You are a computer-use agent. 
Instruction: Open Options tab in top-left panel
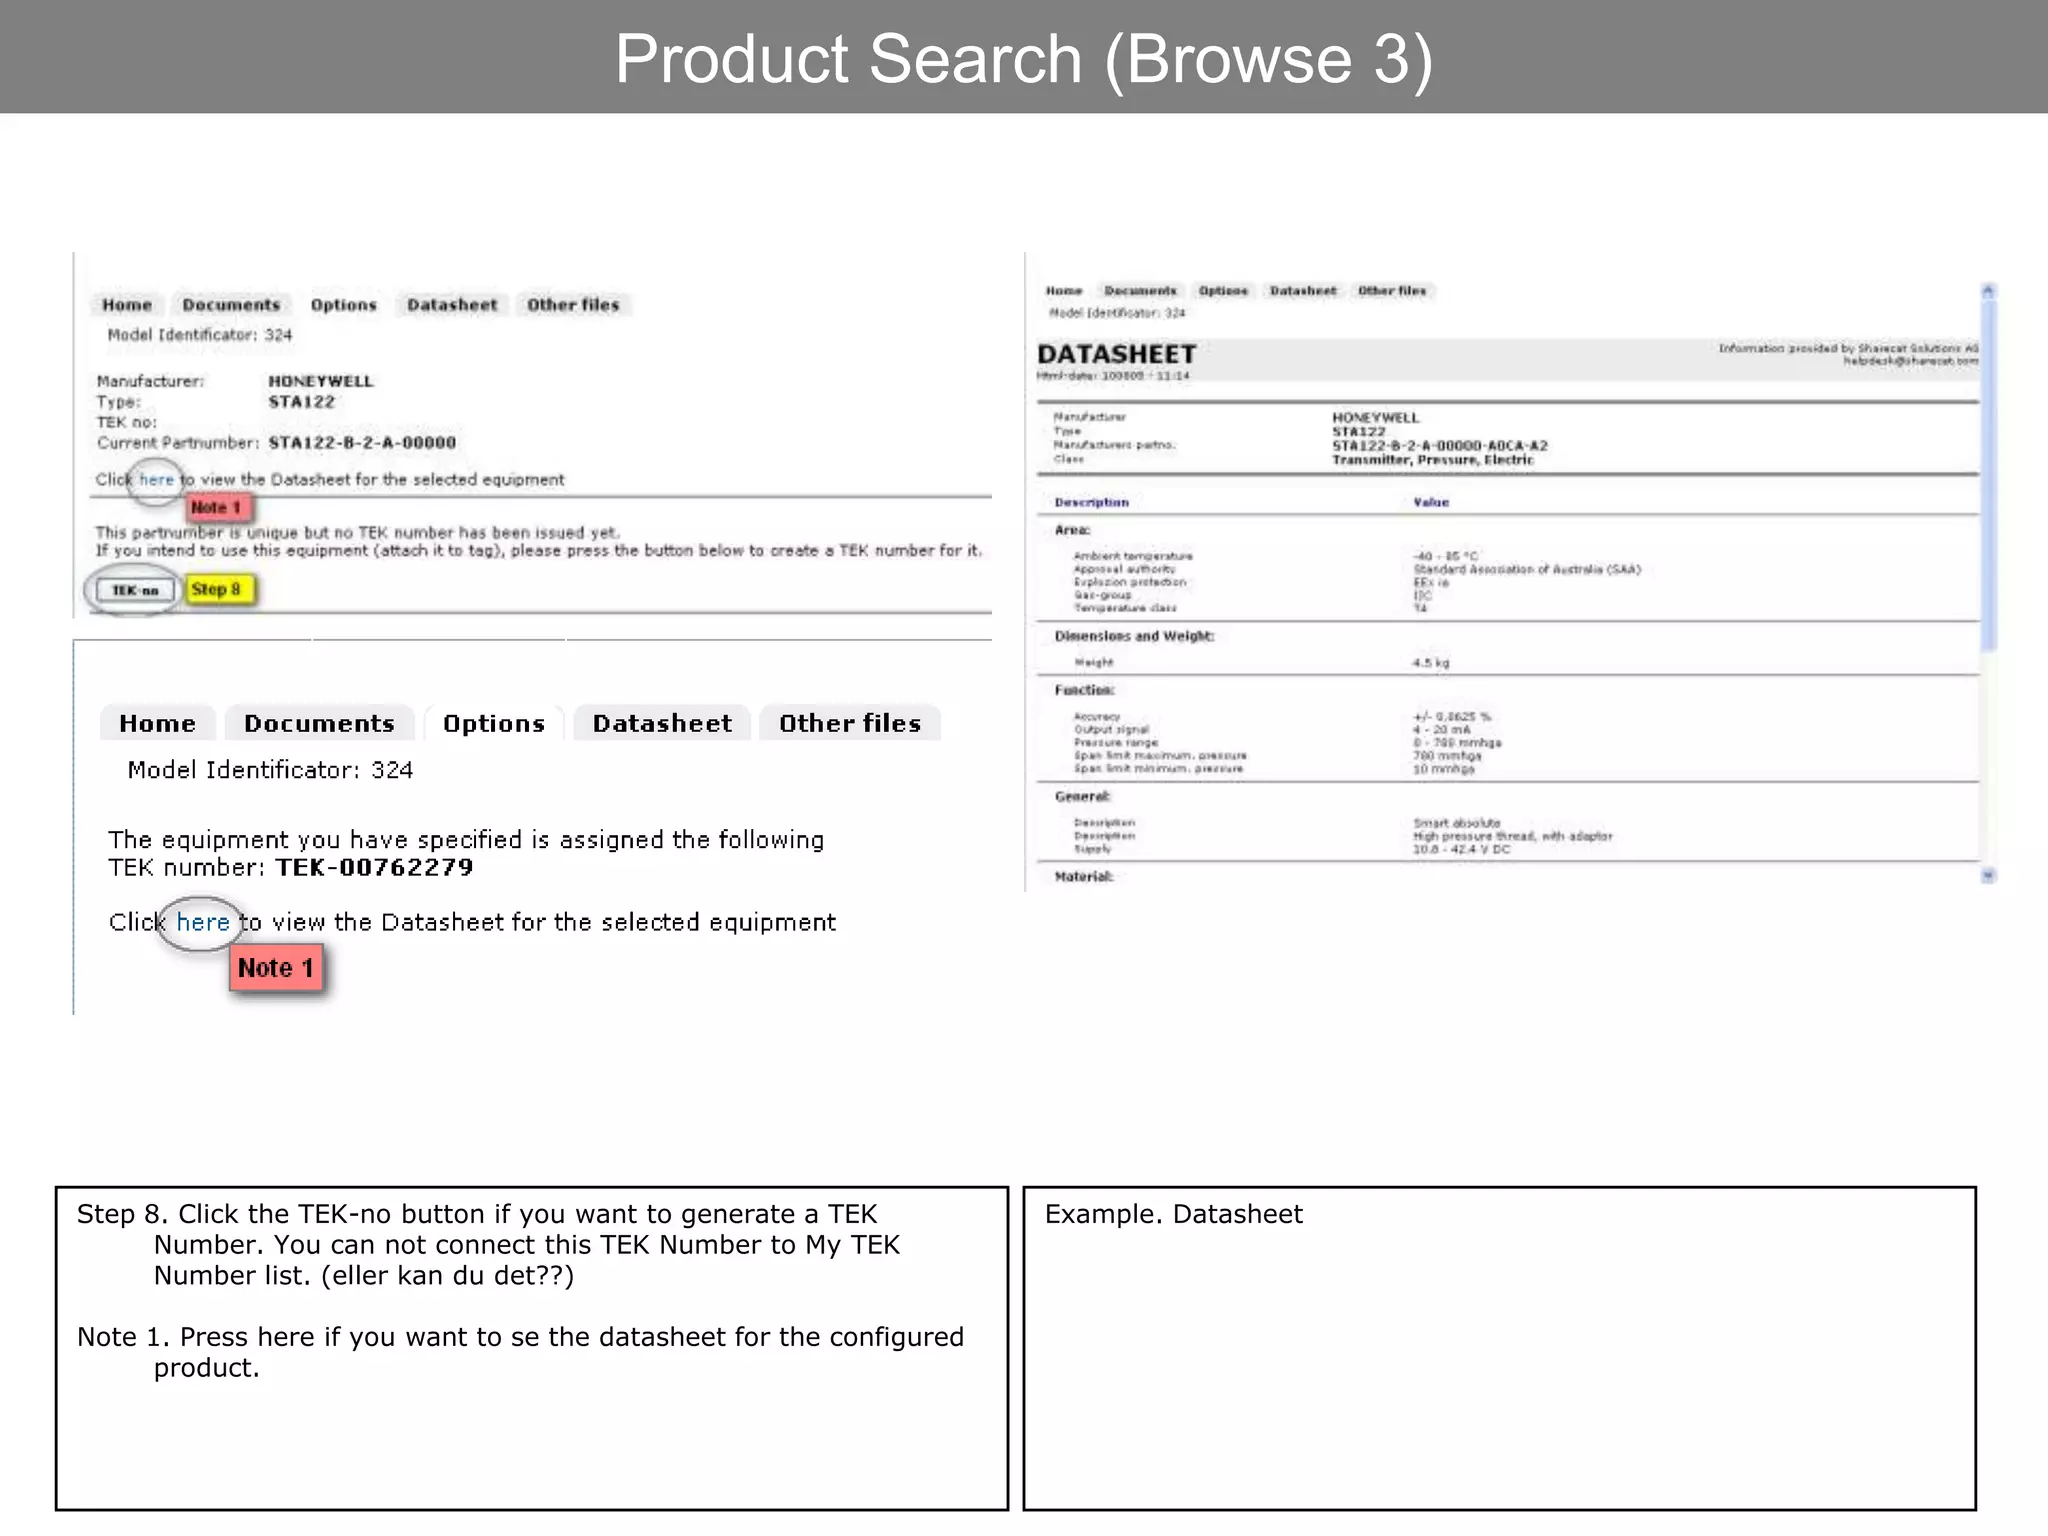pyautogui.click(x=343, y=305)
